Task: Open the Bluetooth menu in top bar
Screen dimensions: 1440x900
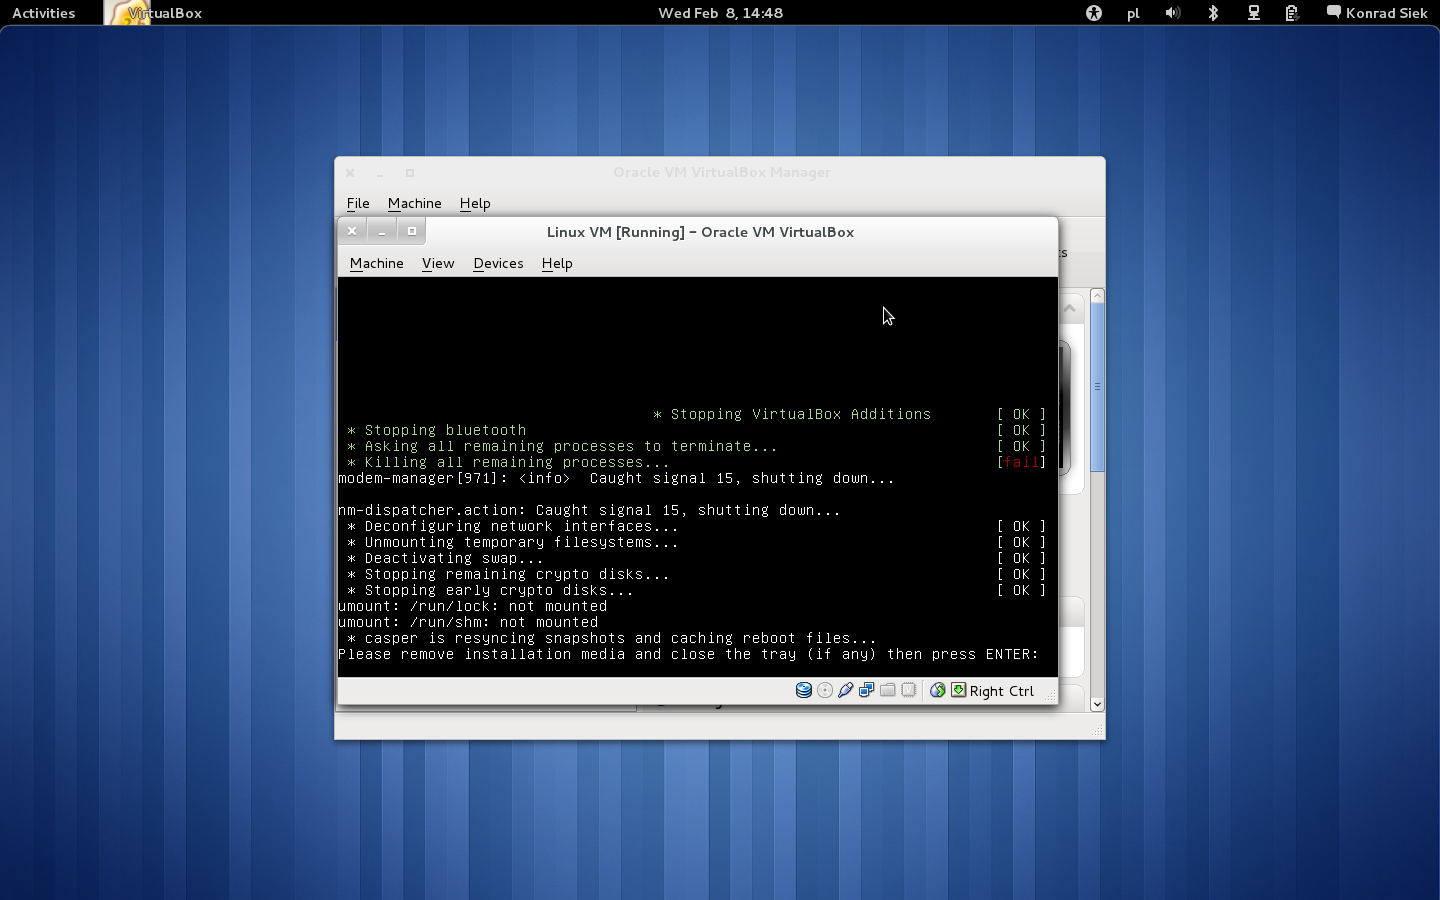Action: tap(1213, 13)
